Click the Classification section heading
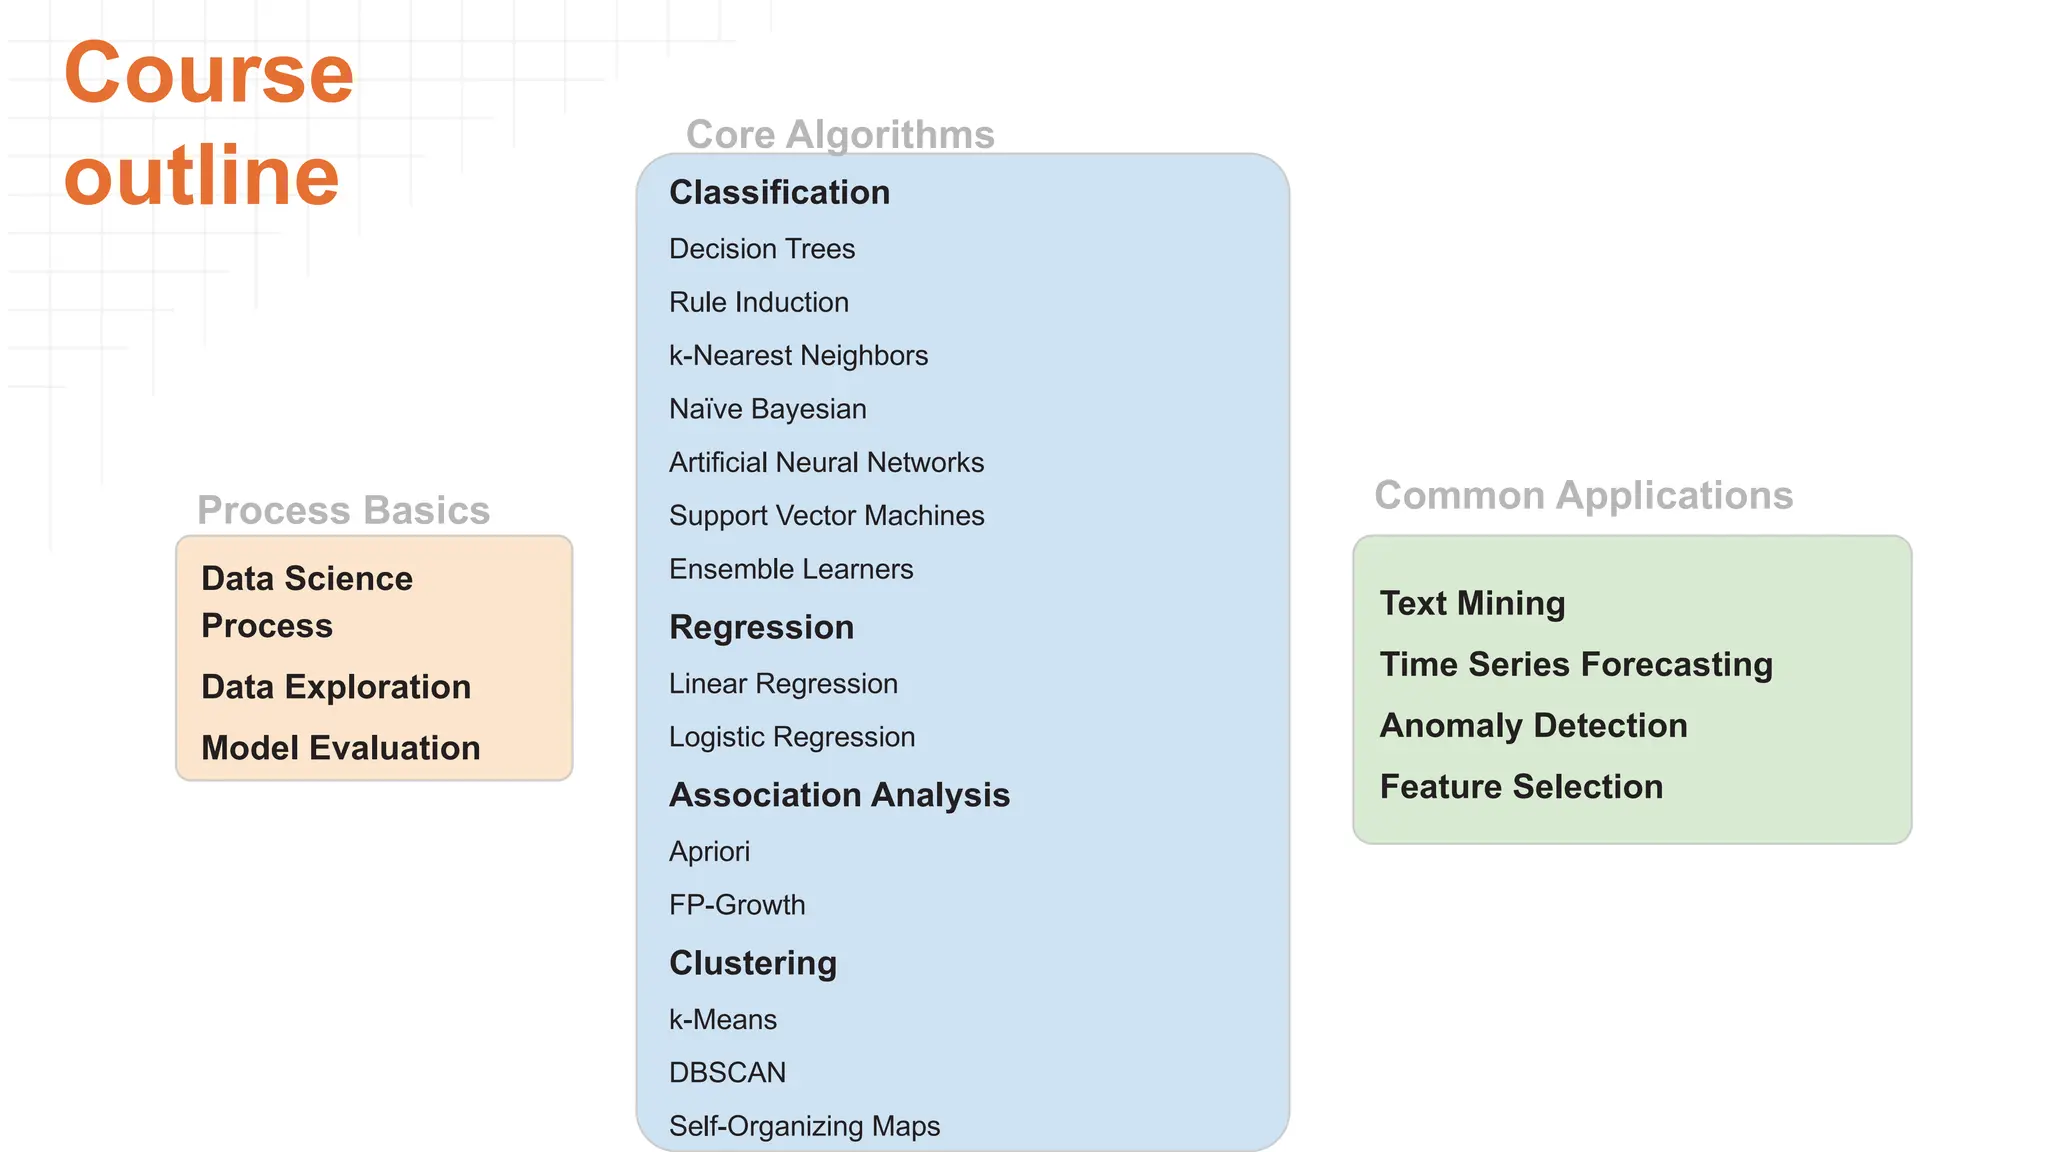The image size is (2048, 1152). point(779,193)
